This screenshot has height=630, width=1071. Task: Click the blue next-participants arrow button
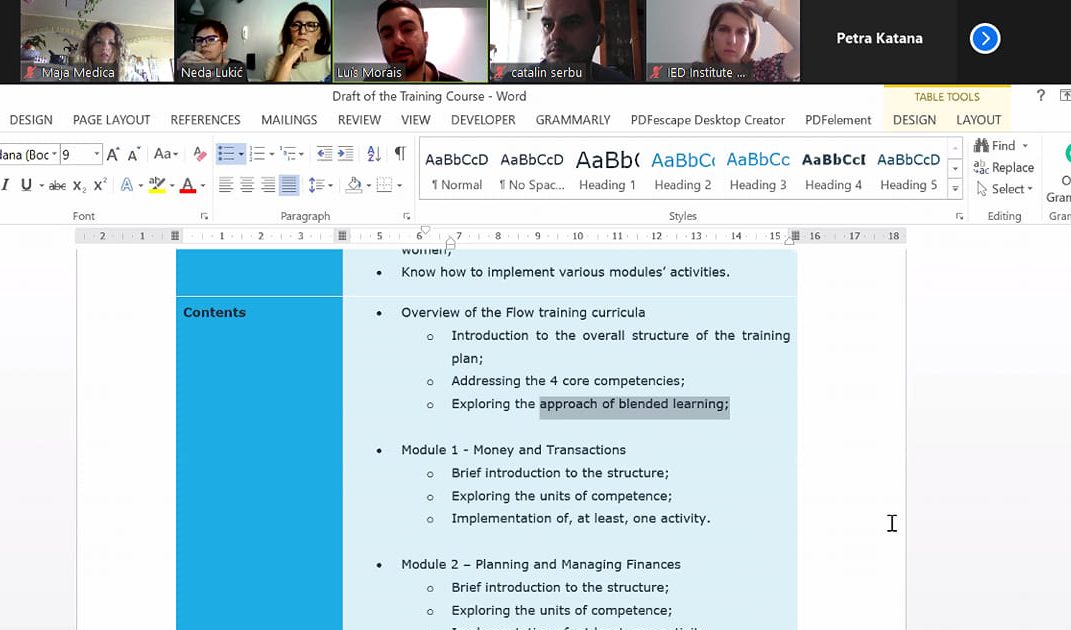(x=984, y=38)
